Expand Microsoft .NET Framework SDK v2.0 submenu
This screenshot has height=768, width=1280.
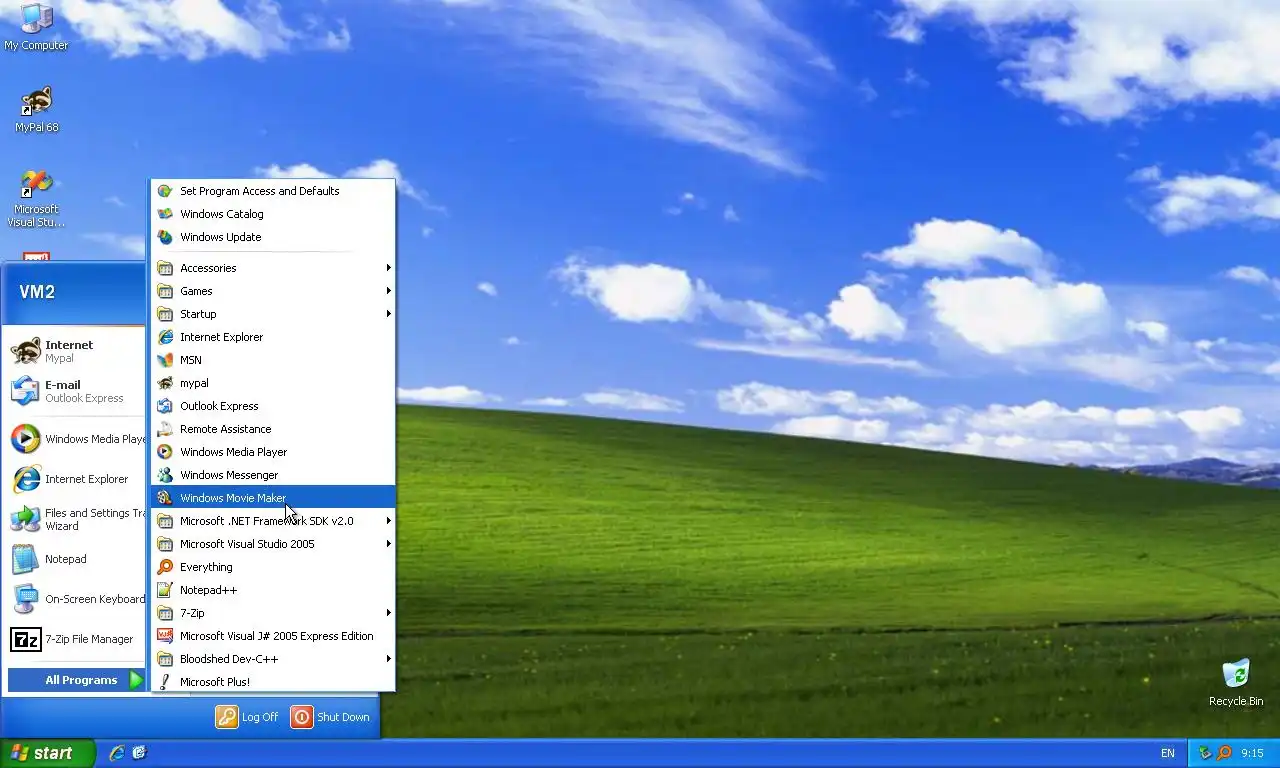(273, 521)
